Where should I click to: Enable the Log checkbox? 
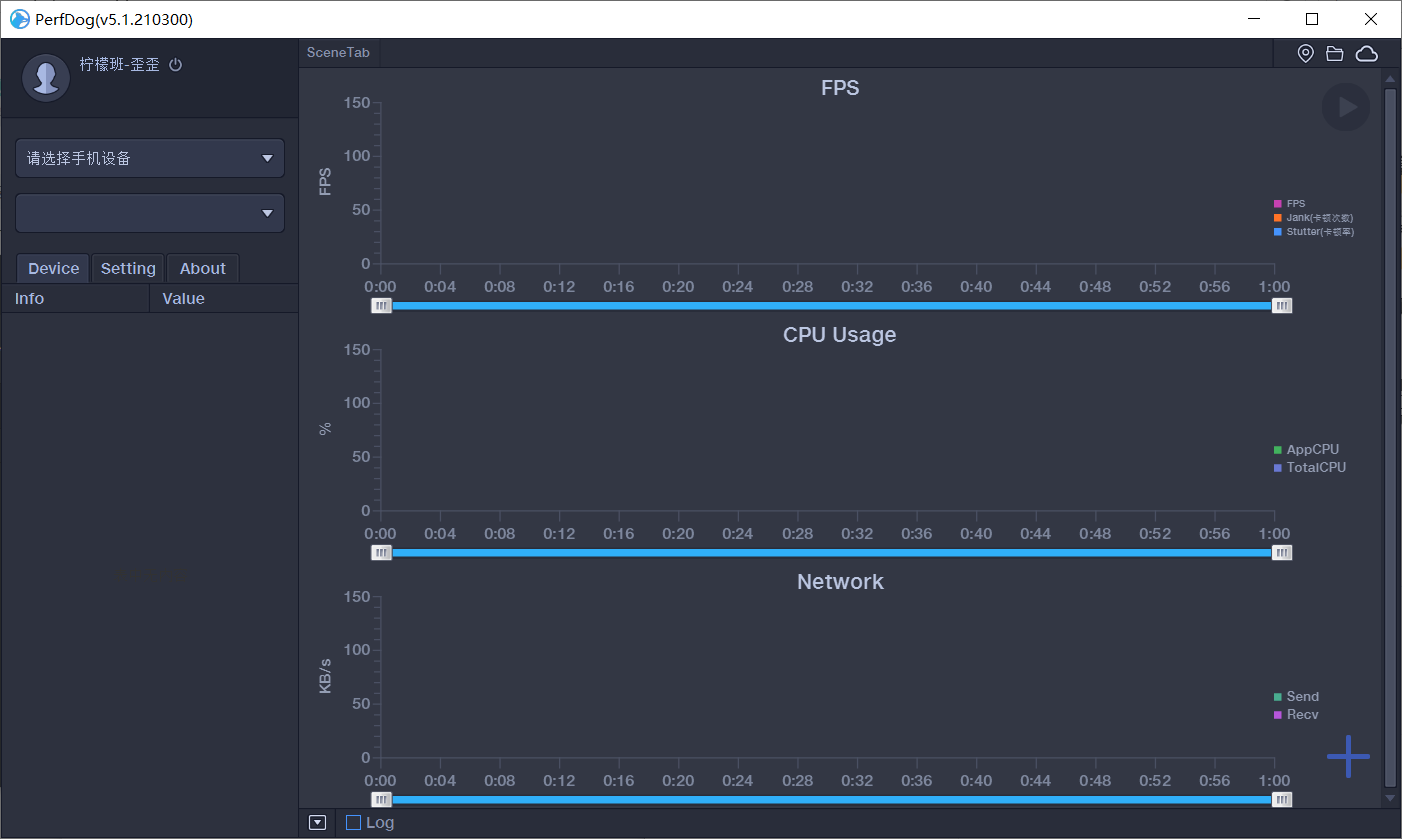(353, 823)
